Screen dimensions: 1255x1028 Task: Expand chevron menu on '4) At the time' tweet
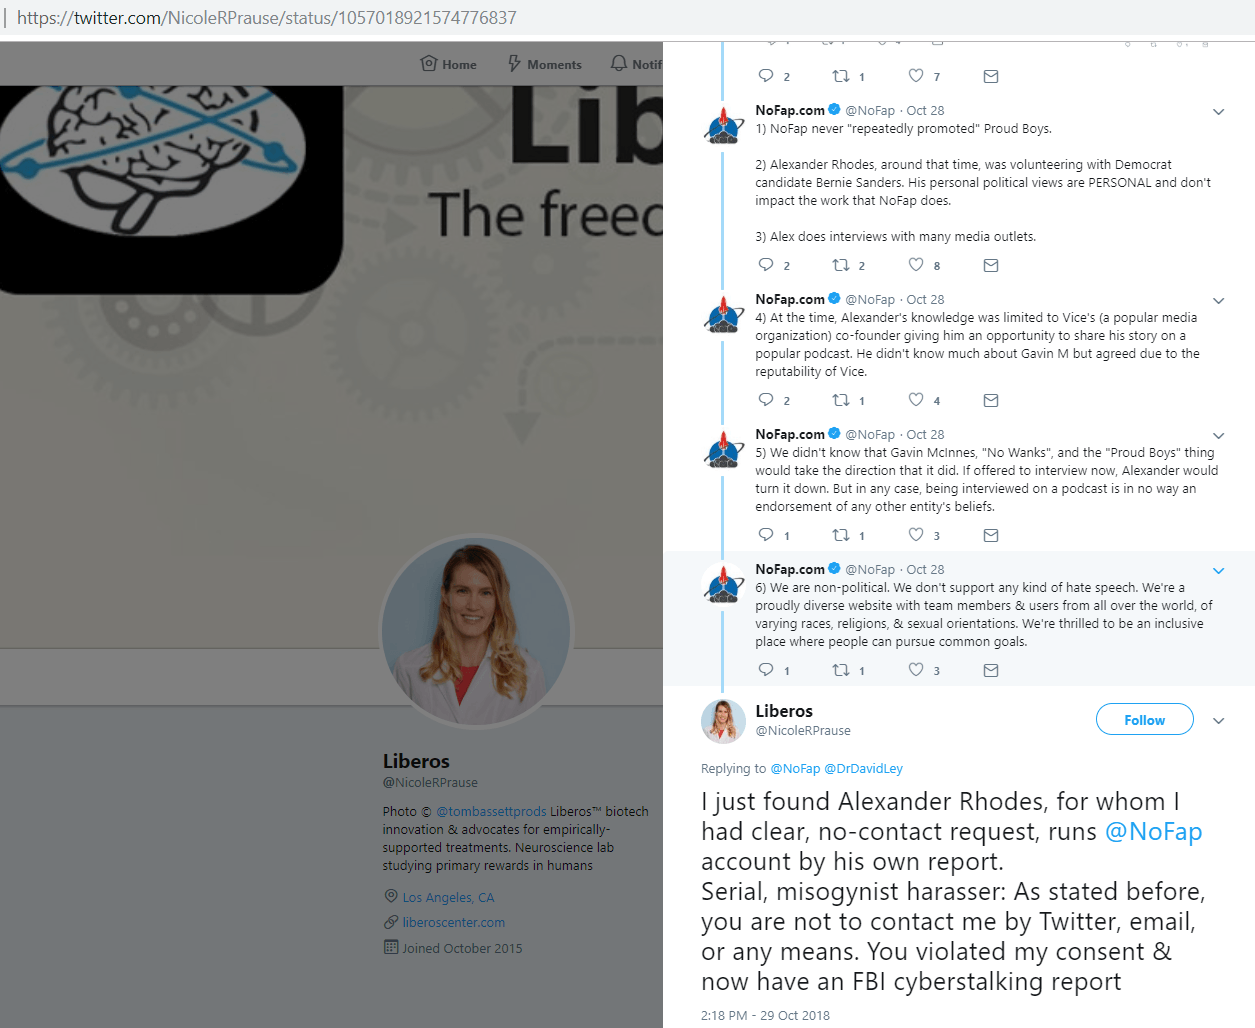[1218, 301]
